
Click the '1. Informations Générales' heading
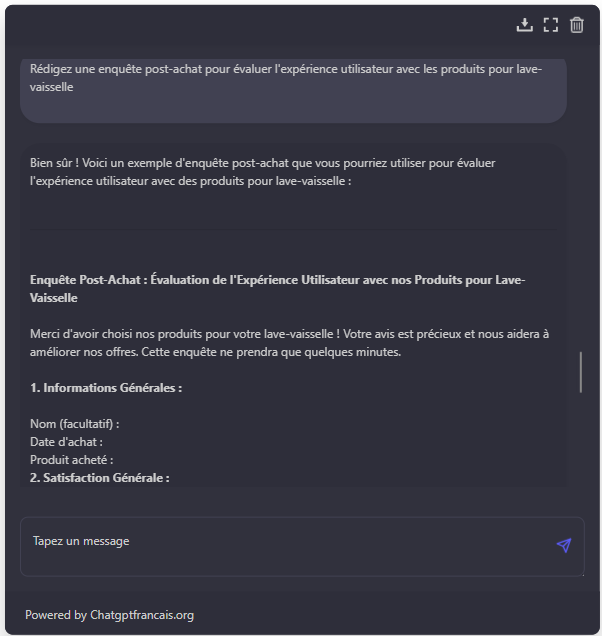(106, 388)
